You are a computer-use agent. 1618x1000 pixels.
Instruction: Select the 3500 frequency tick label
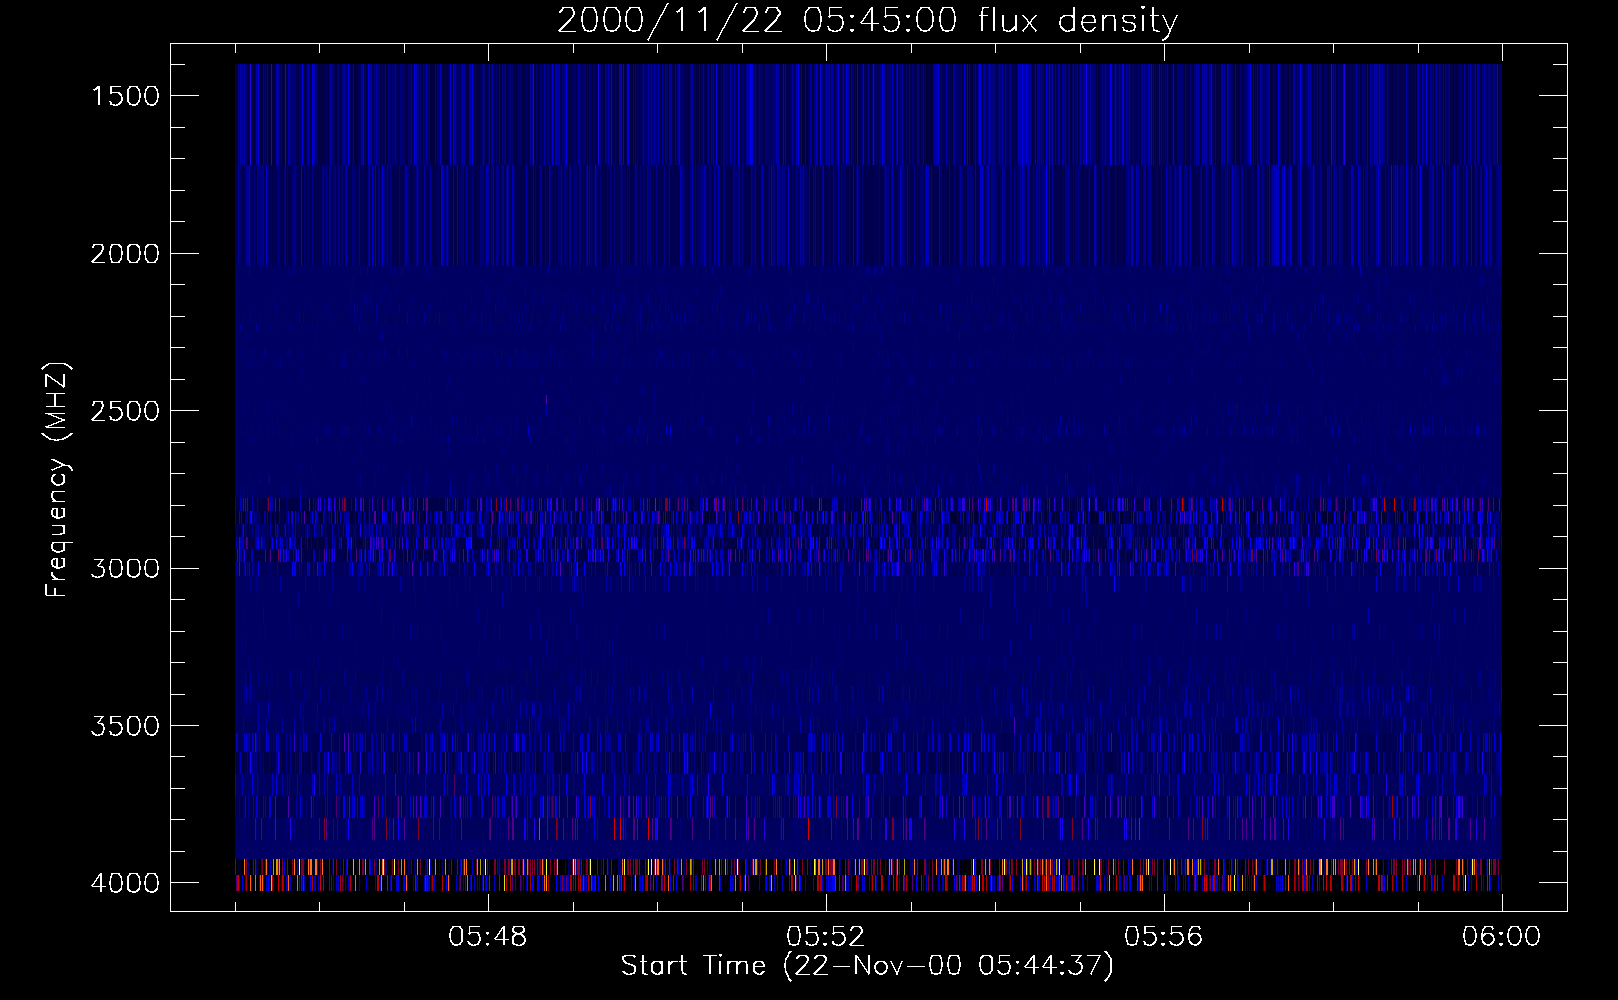point(125,726)
